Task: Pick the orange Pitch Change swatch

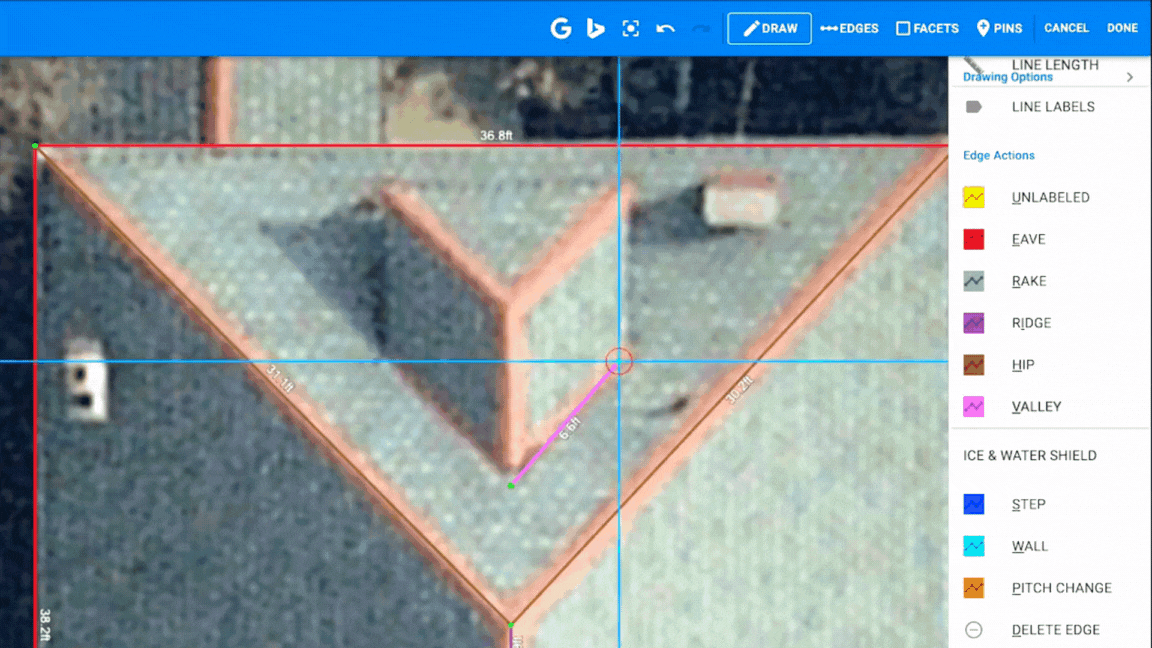Action: click(x=973, y=588)
